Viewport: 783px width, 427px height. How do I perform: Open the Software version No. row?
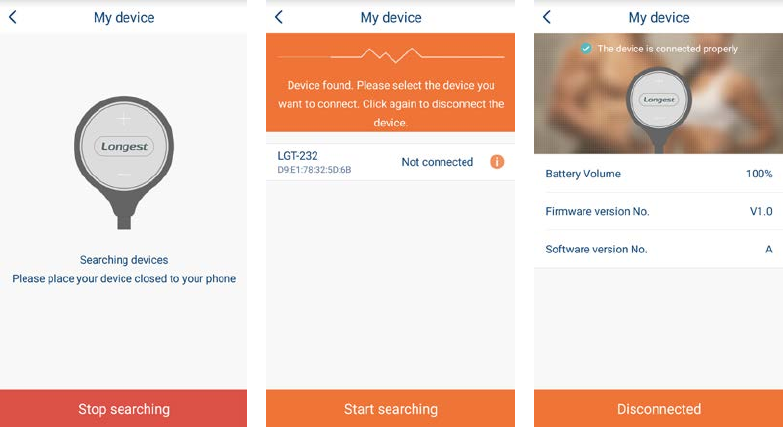[x=658, y=249]
